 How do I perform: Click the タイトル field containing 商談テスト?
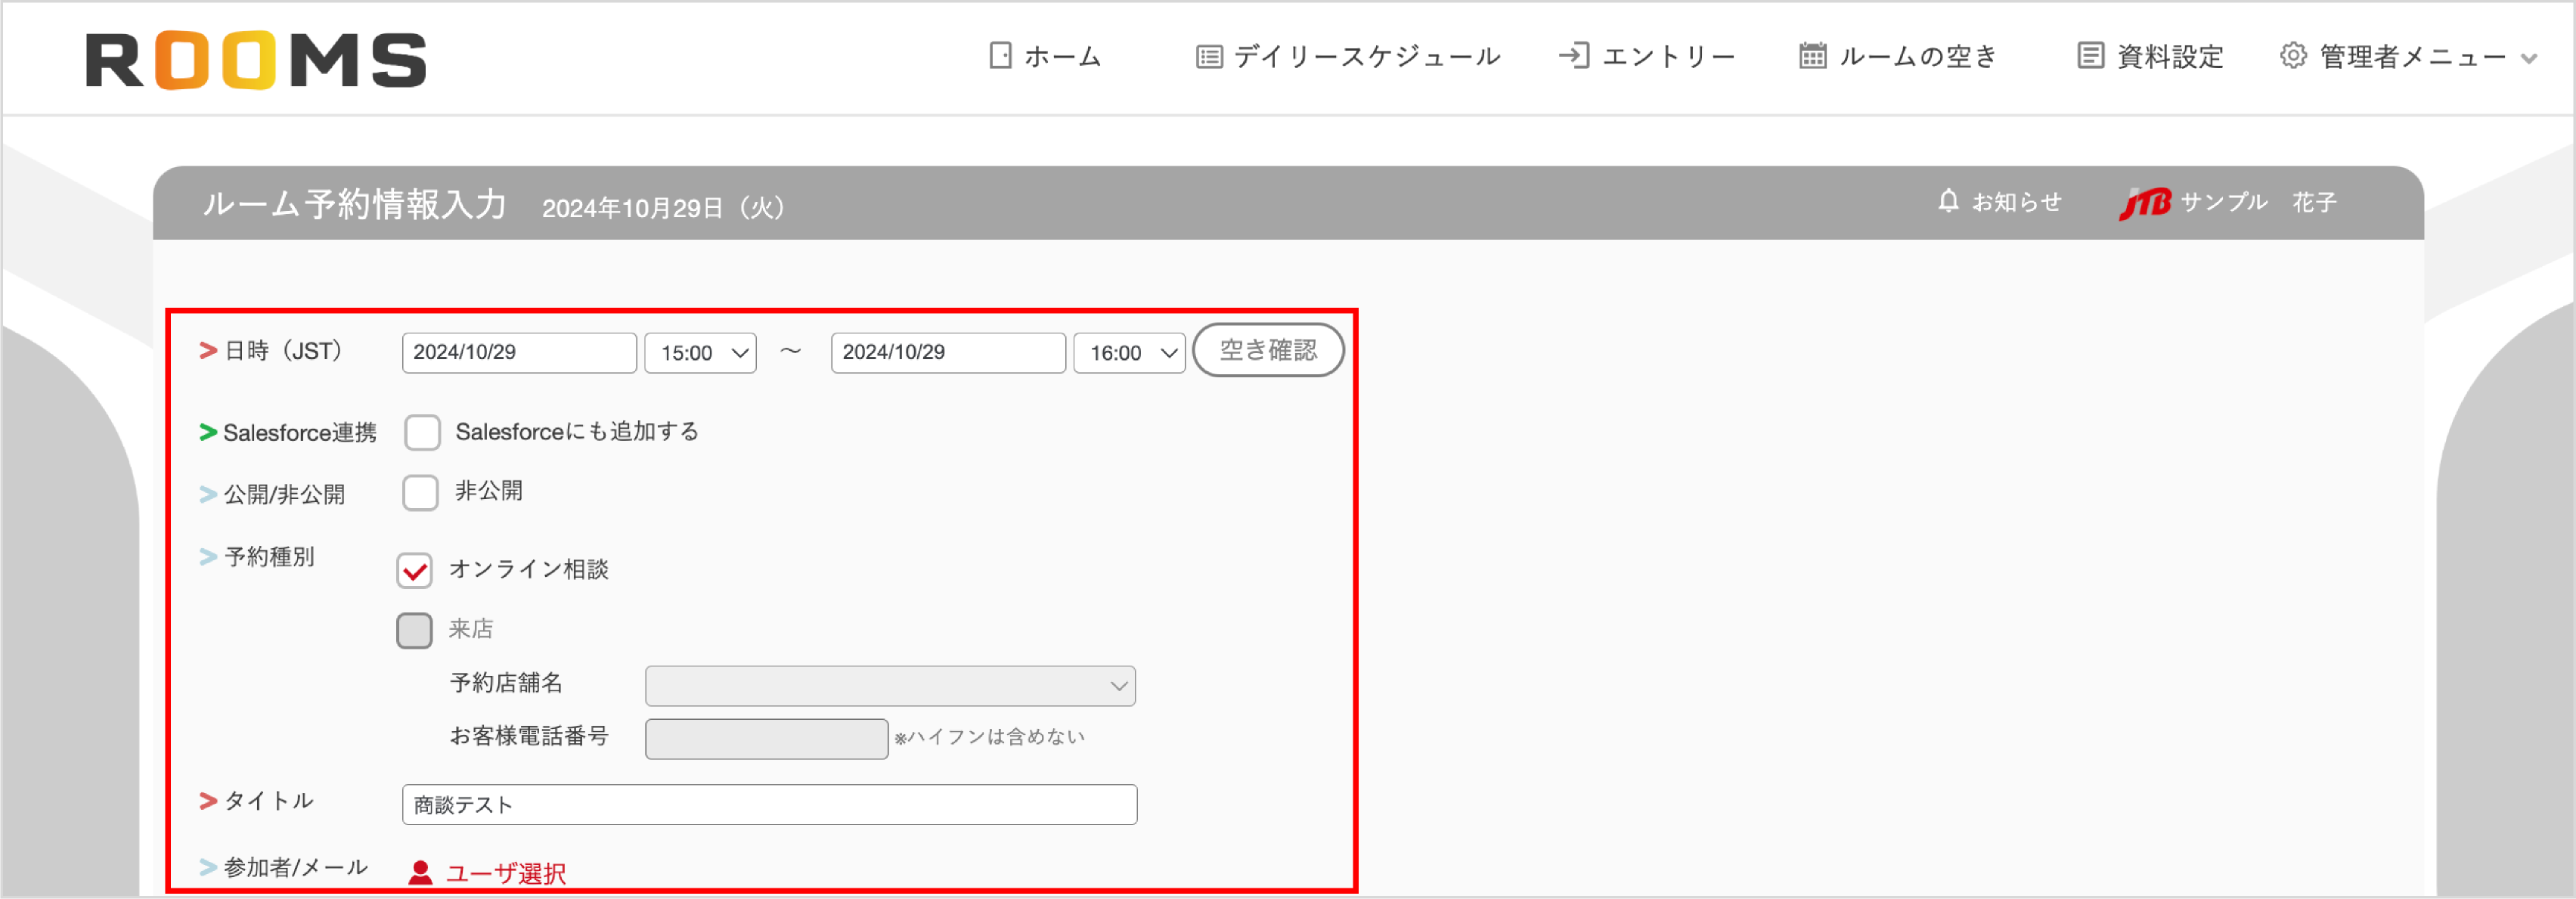pos(769,804)
